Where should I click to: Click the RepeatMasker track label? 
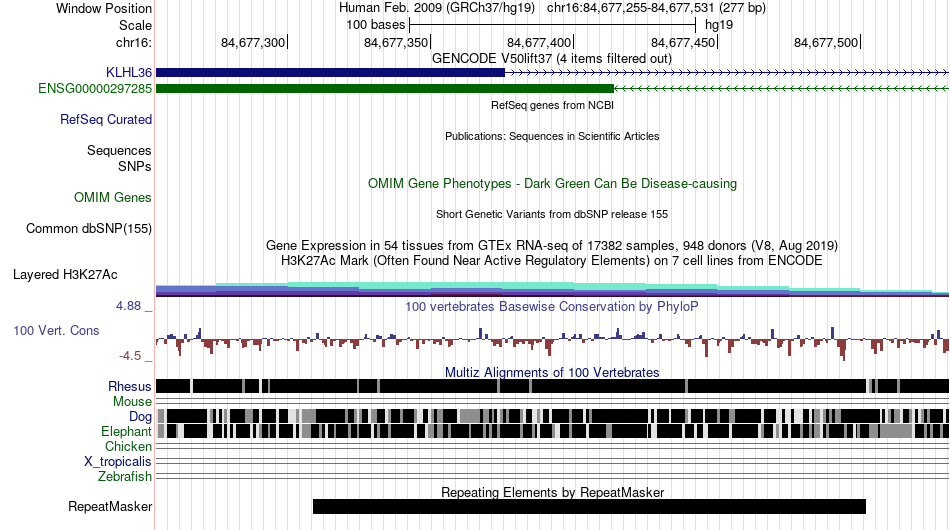coord(110,506)
